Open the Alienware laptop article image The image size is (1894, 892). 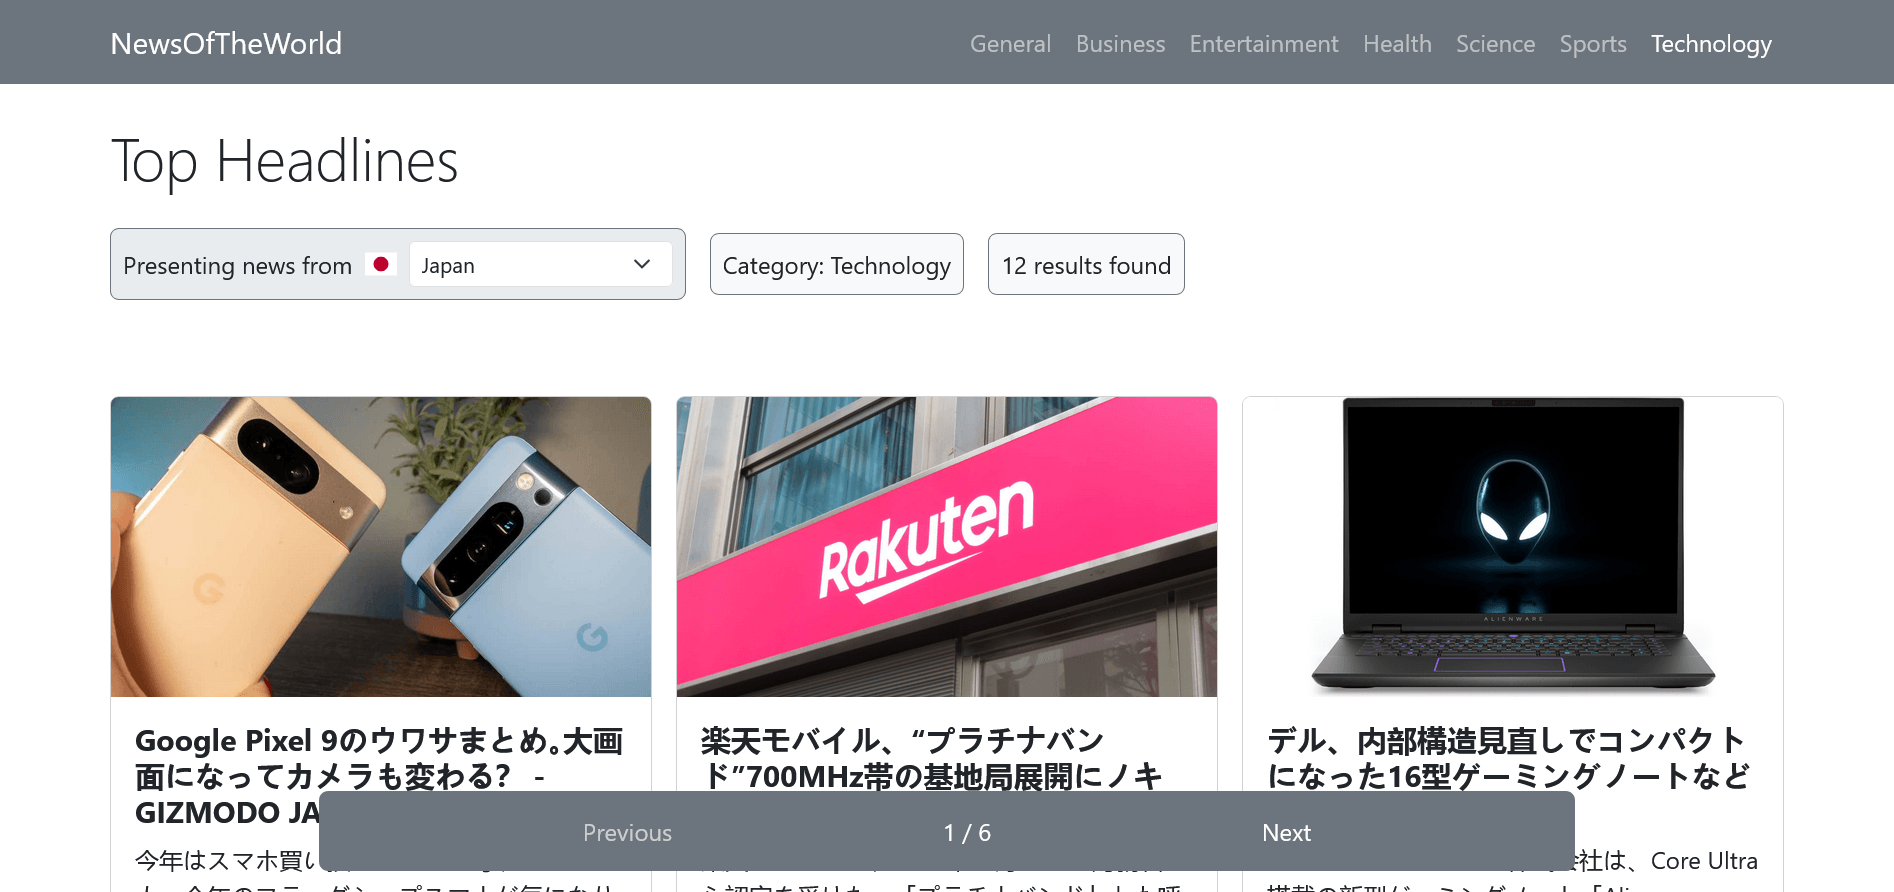[1513, 547]
